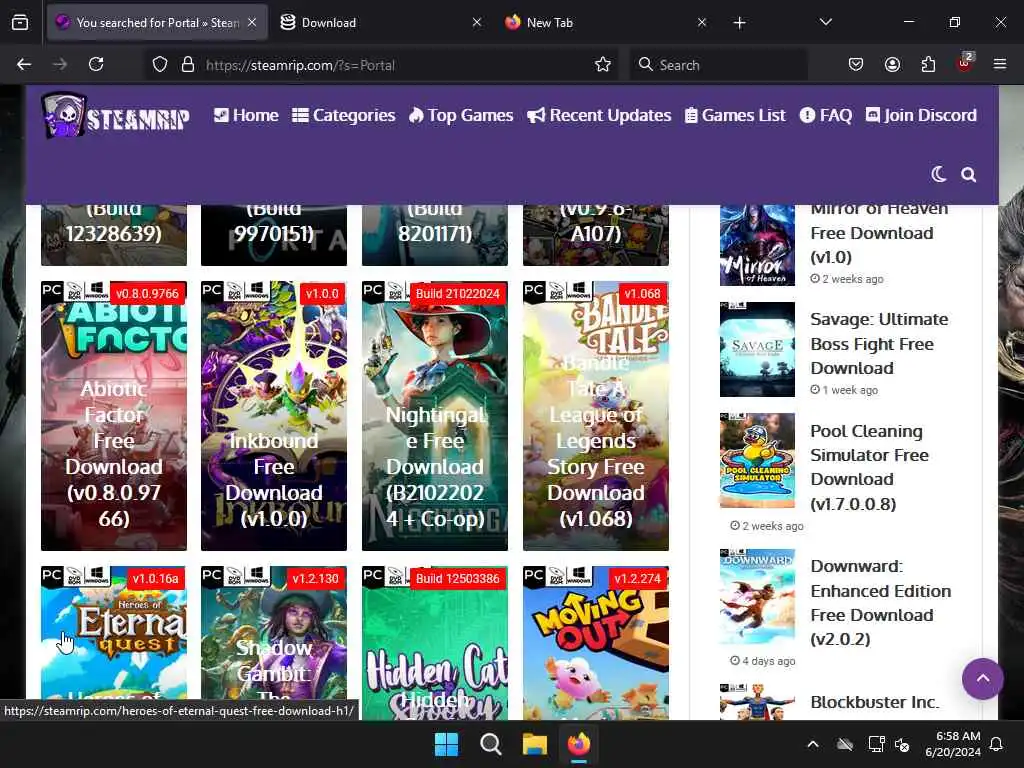
Task: Open Moving Out game card
Action: (x=596, y=643)
